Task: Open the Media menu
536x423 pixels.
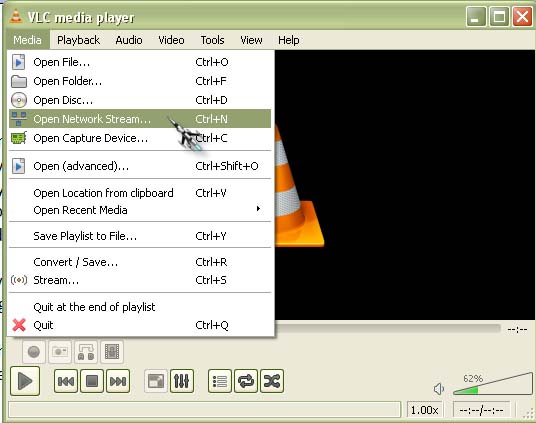Action: [27, 40]
